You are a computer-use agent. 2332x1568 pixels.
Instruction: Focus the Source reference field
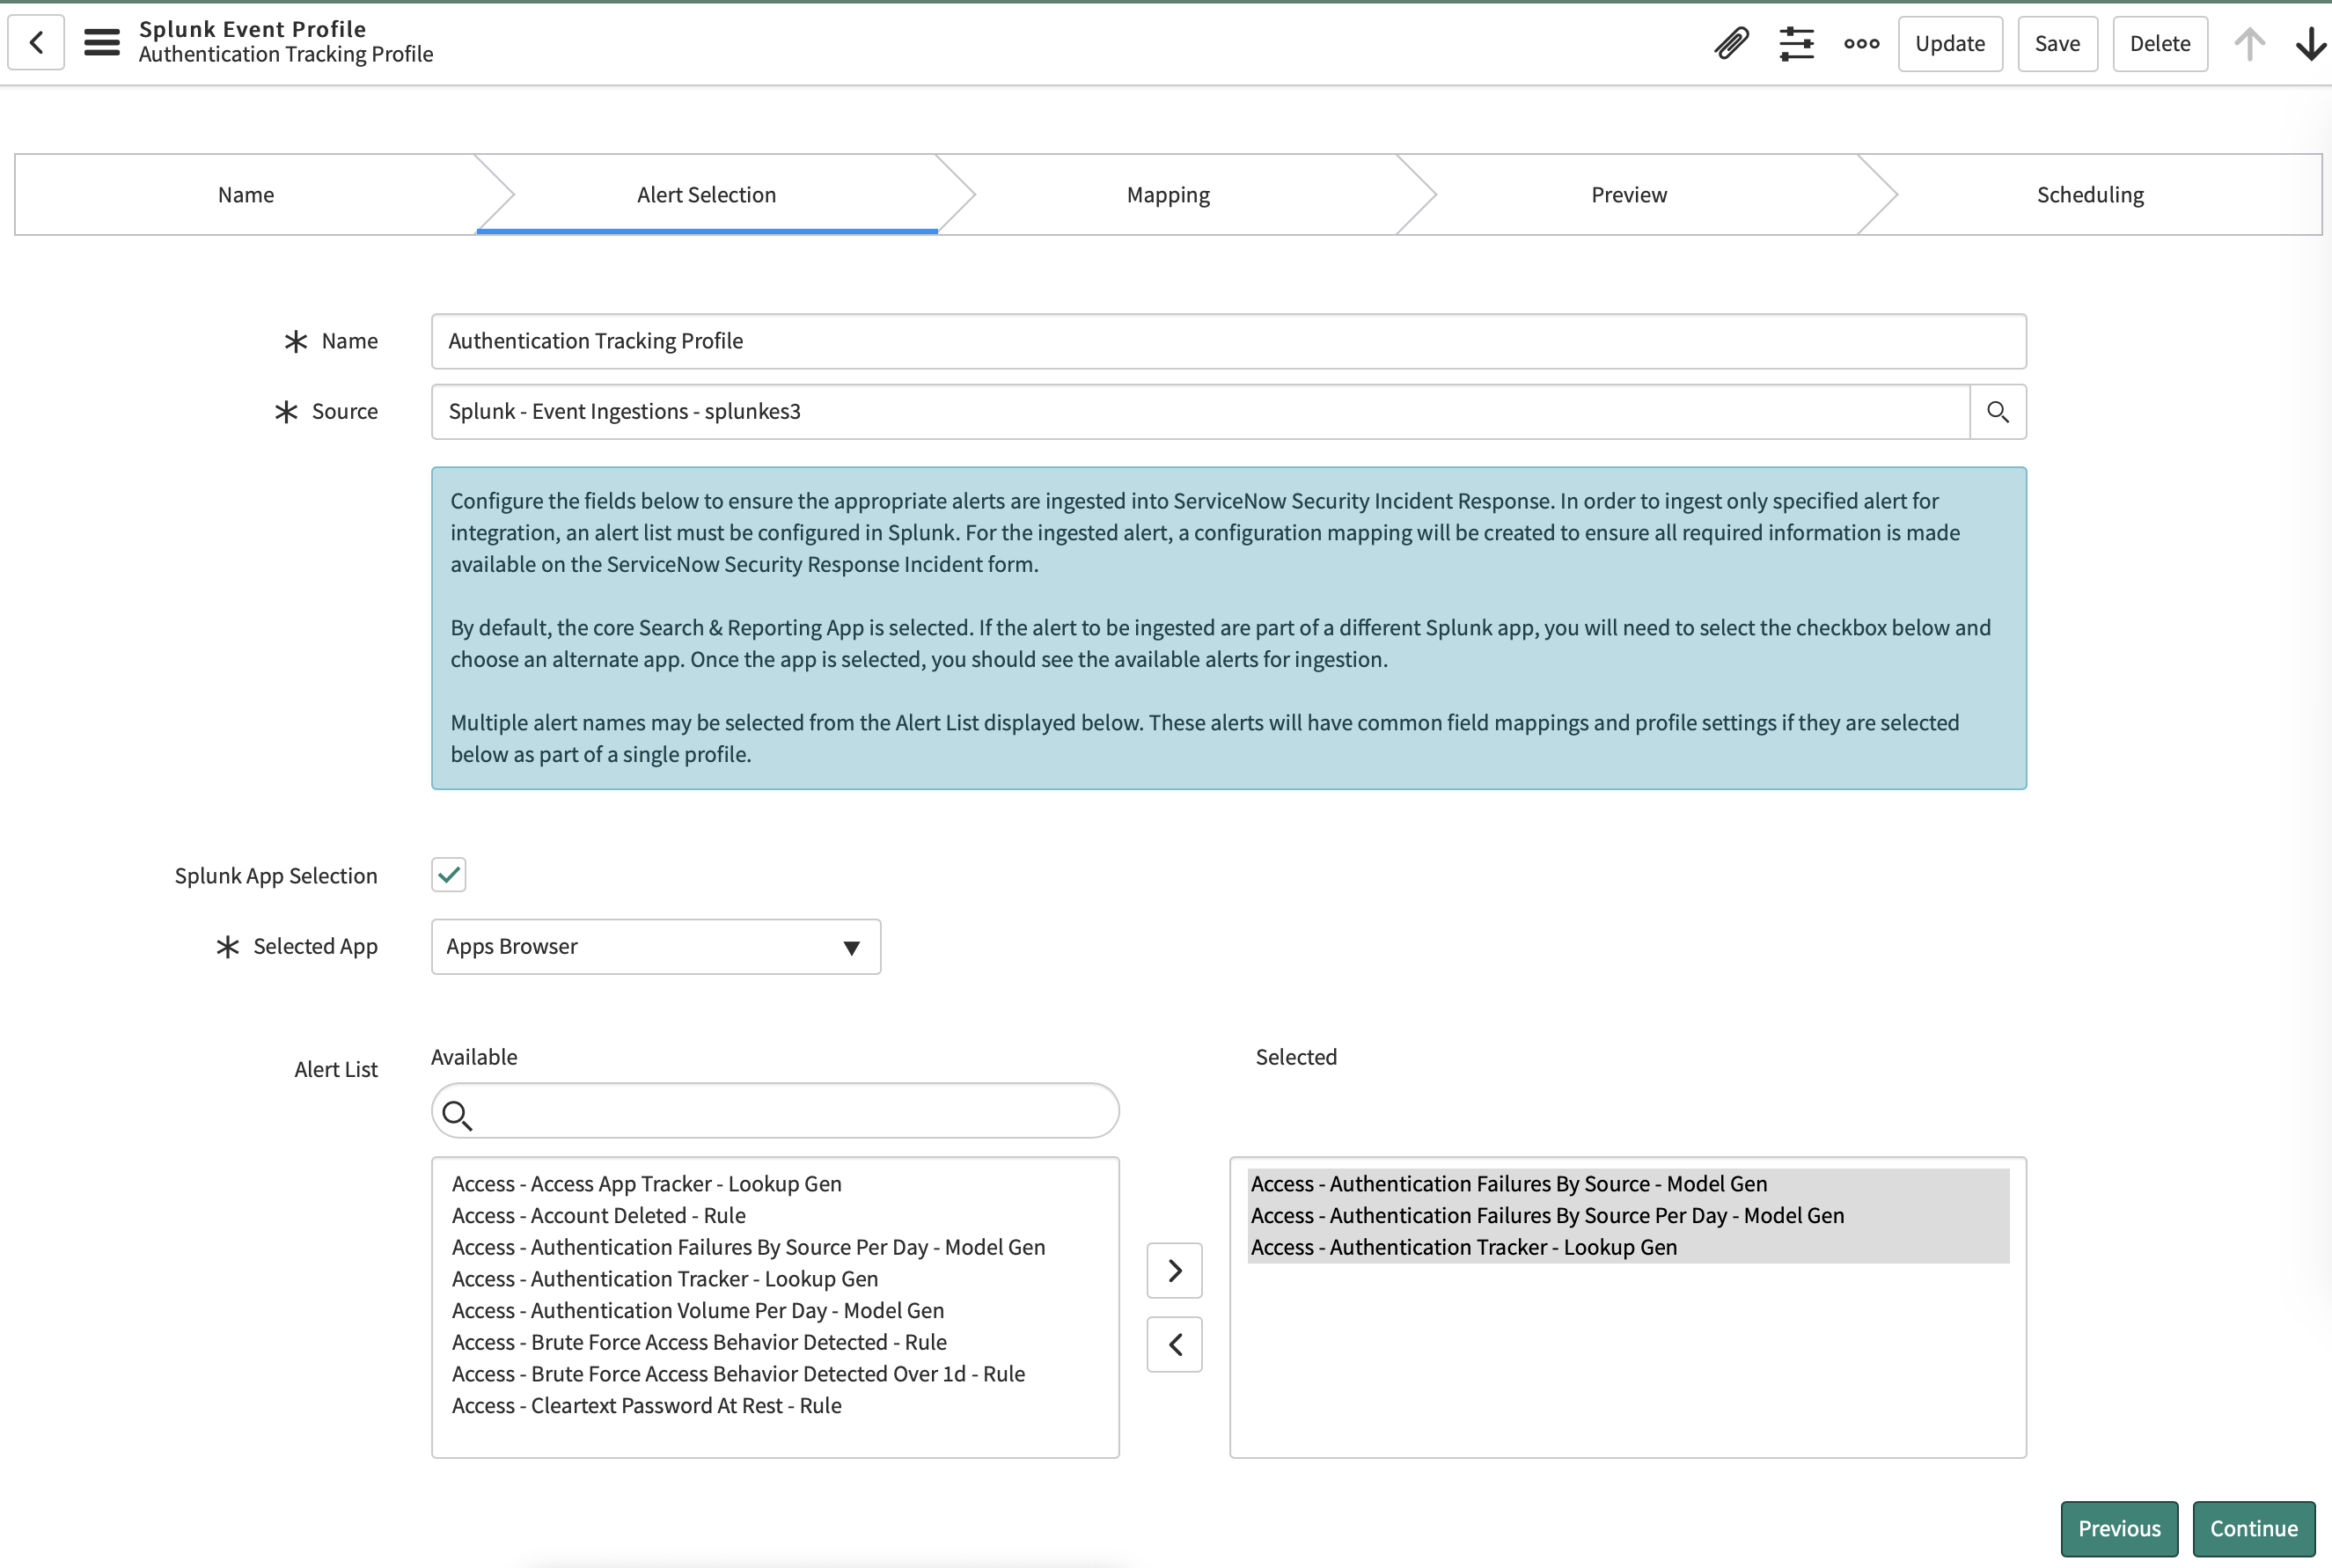pyautogui.click(x=1201, y=411)
